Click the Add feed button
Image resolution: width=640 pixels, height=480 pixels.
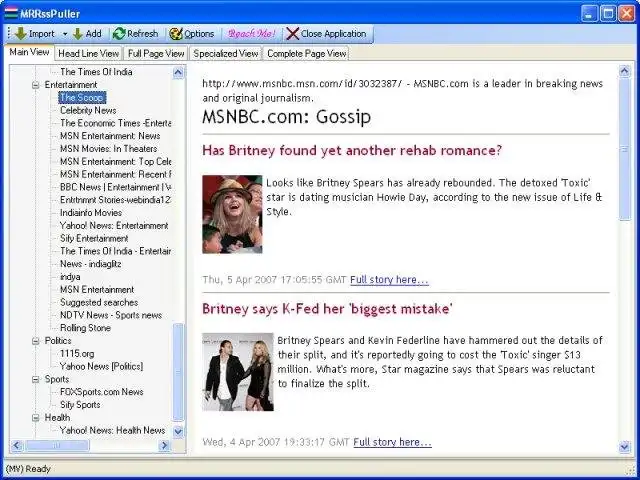[x=87, y=33]
